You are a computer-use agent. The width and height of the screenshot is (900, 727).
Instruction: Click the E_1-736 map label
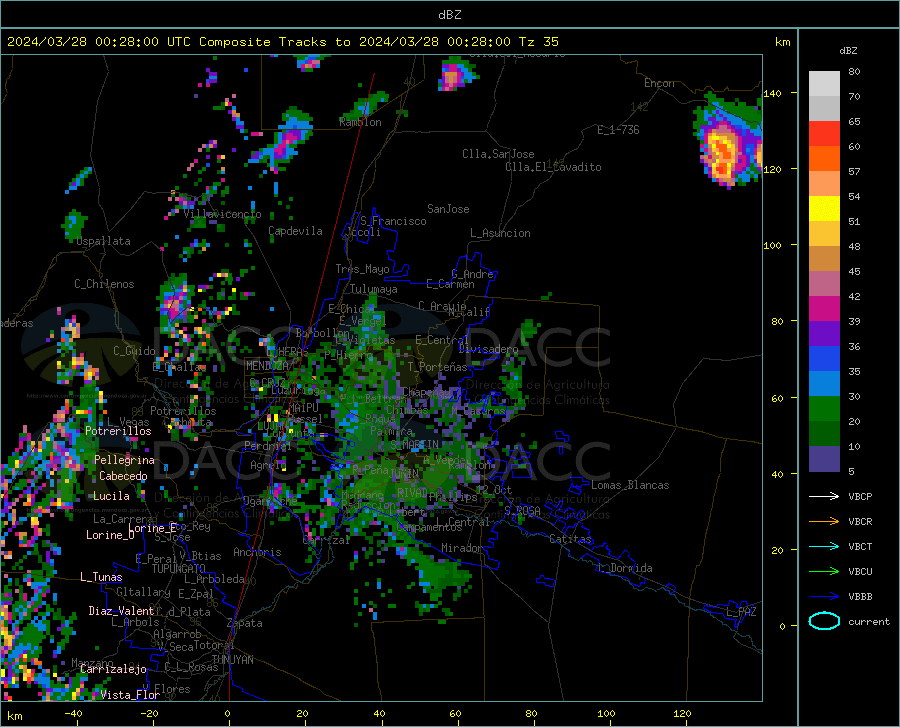pyautogui.click(x=618, y=130)
